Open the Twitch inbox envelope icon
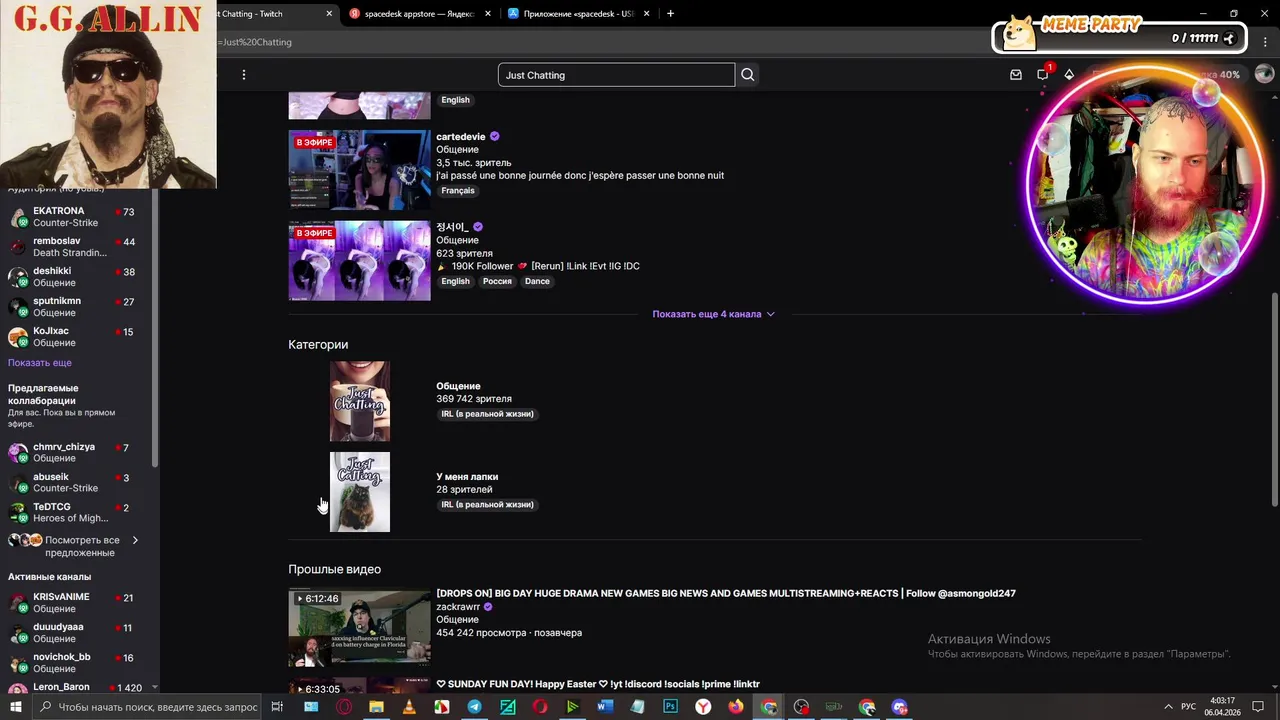This screenshot has width=1280, height=720. 1016,75
